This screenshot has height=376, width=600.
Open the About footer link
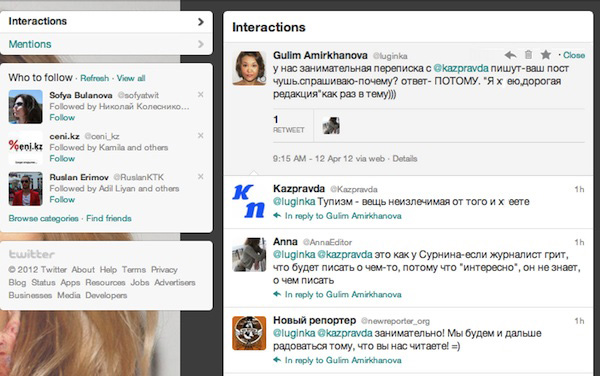click(83, 270)
